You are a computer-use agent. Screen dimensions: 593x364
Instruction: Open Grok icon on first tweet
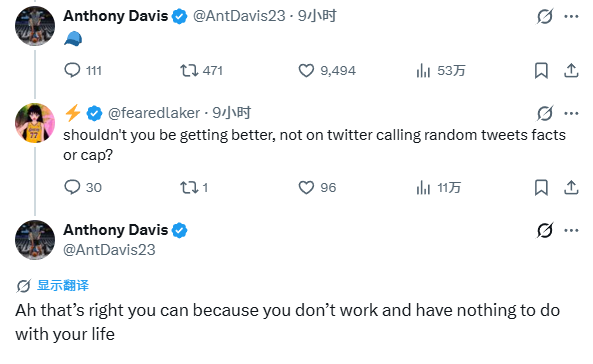545,16
